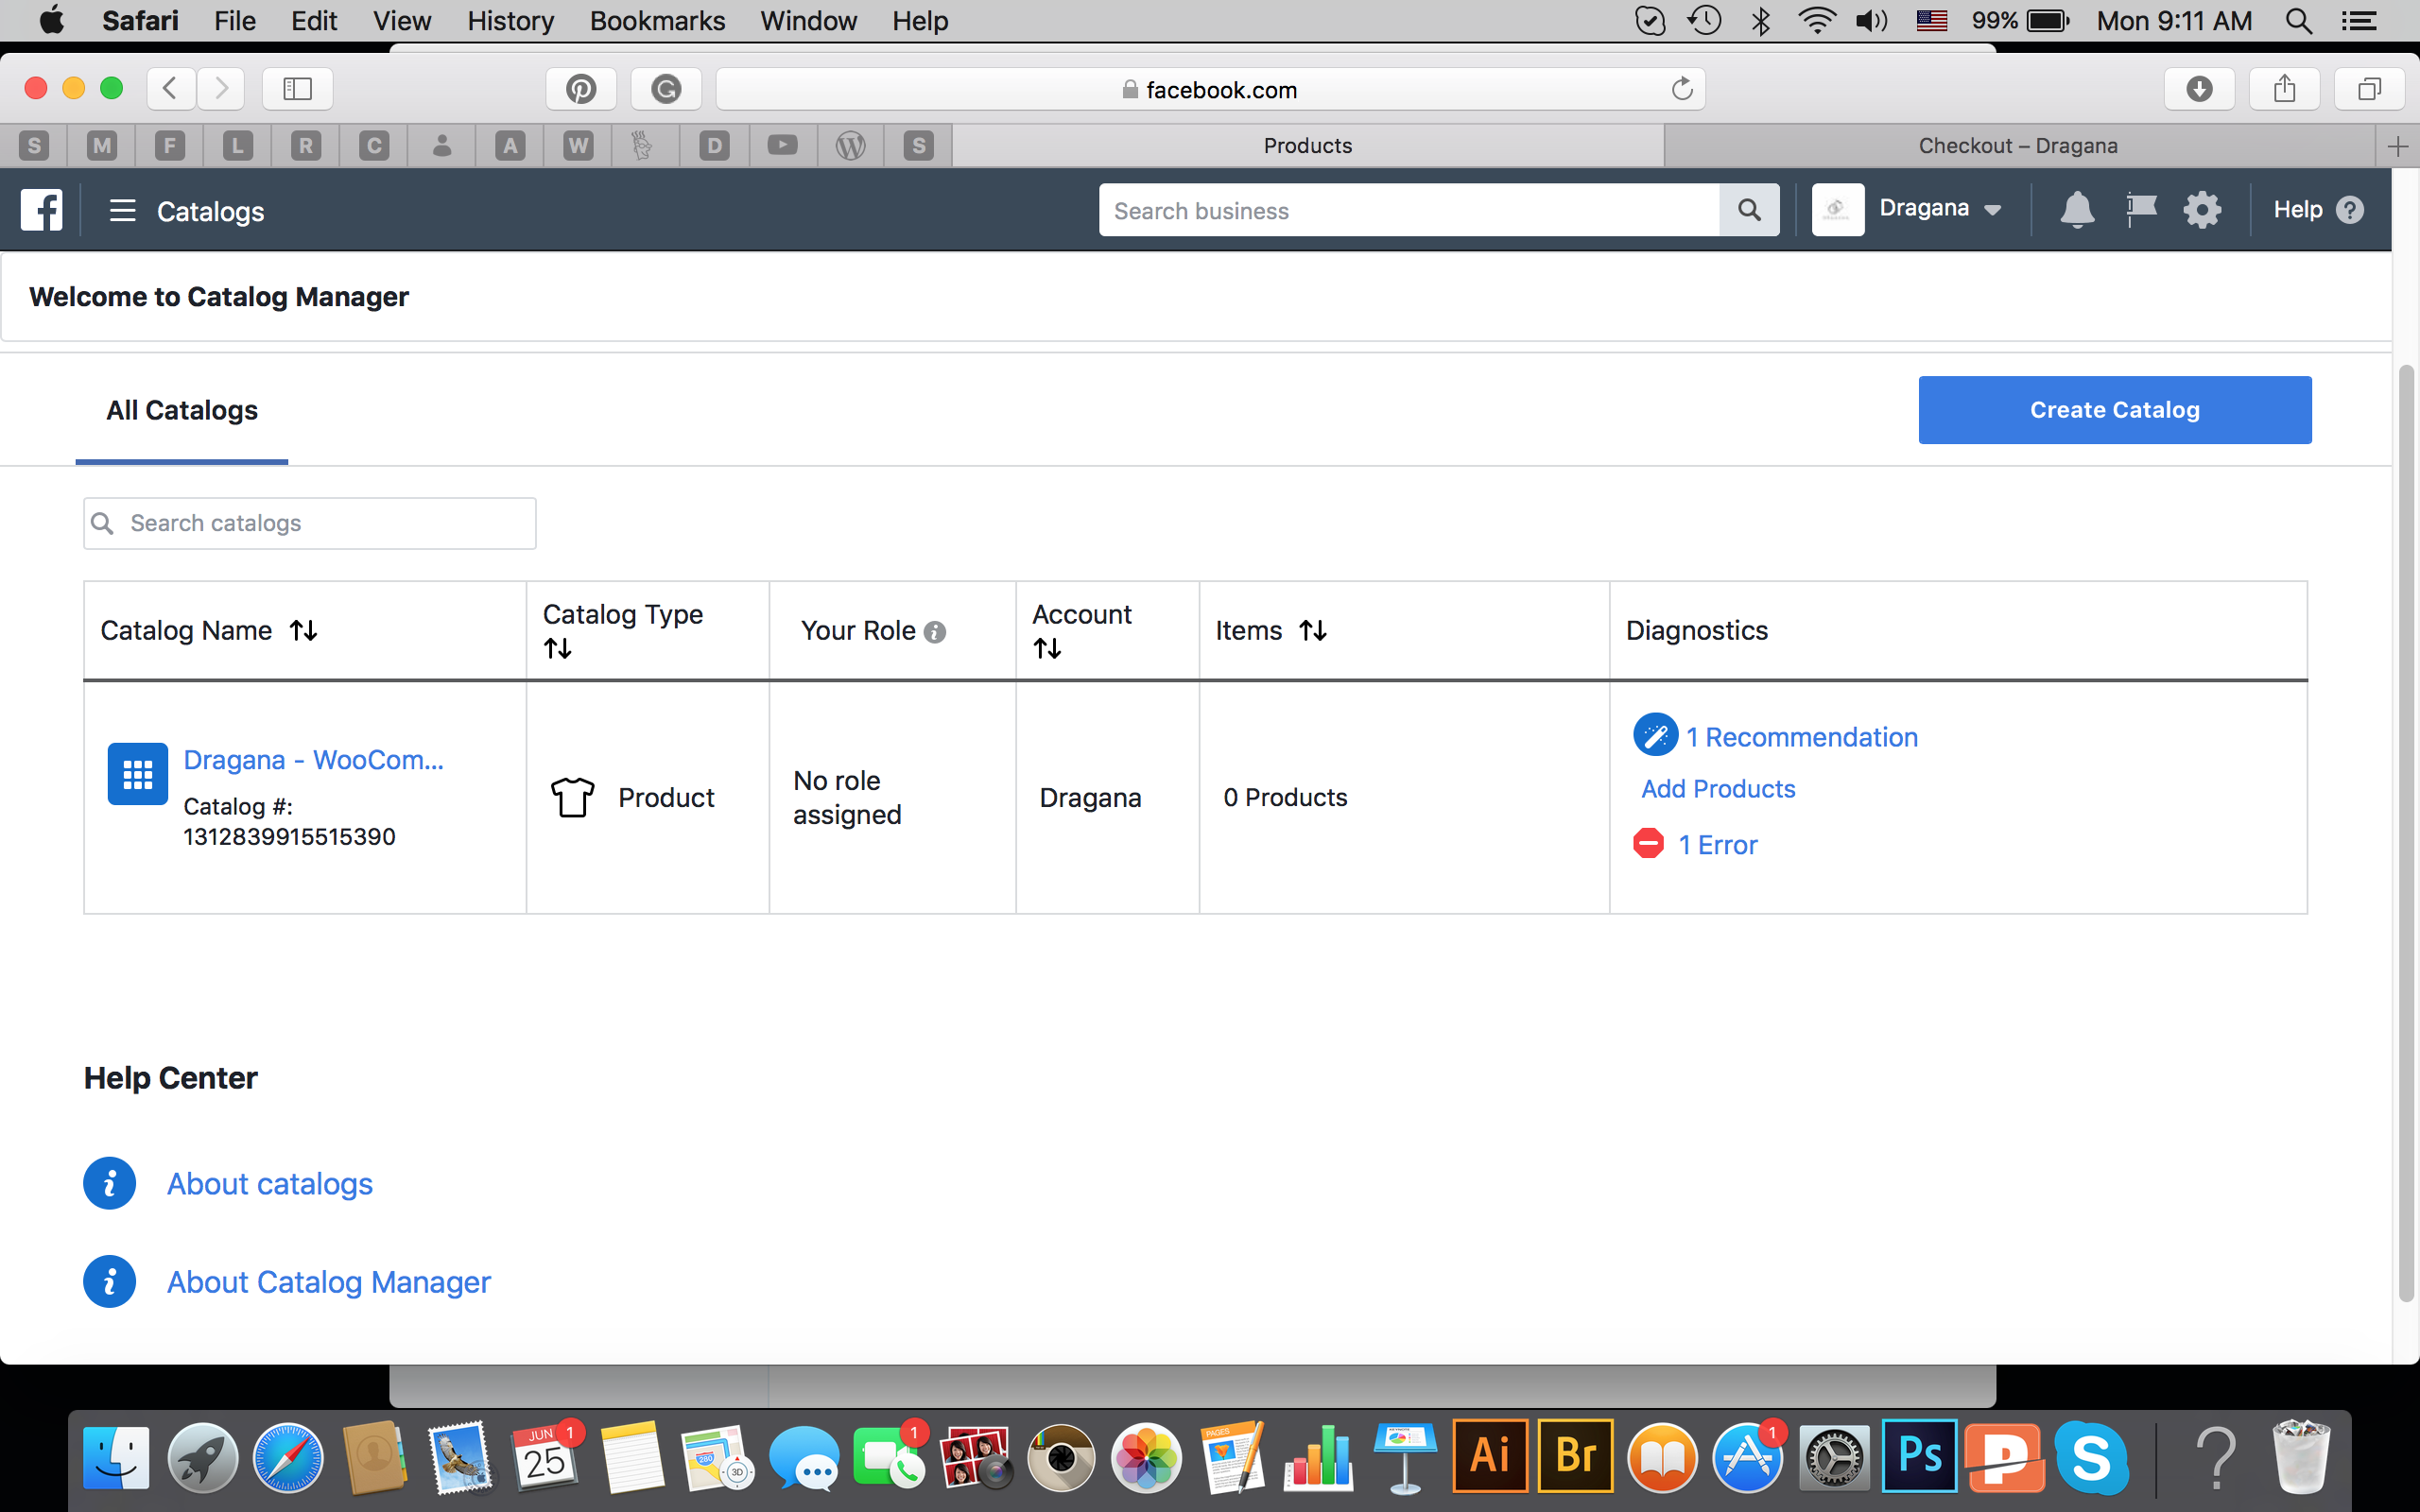Click the Help question mark
Viewport: 2420px width, 1512px height.
click(2350, 210)
